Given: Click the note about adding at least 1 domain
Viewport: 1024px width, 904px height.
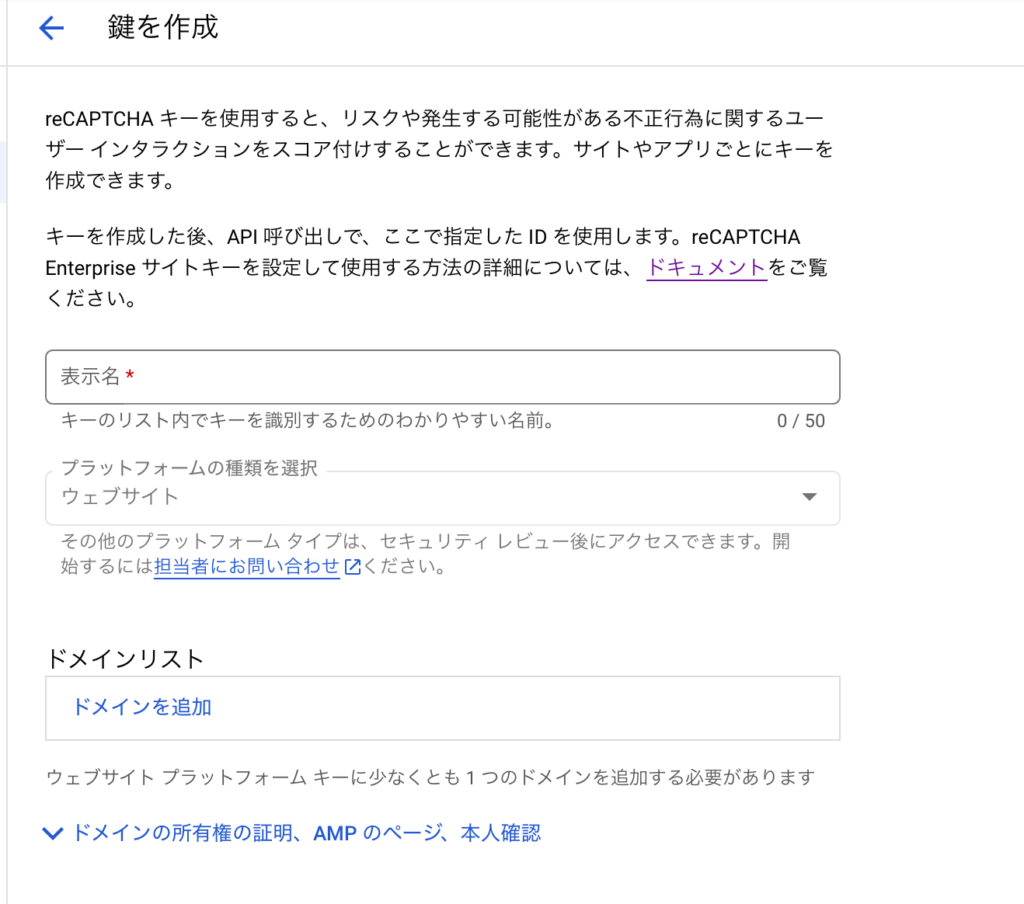Looking at the screenshot, I should [x=430, y=777].
